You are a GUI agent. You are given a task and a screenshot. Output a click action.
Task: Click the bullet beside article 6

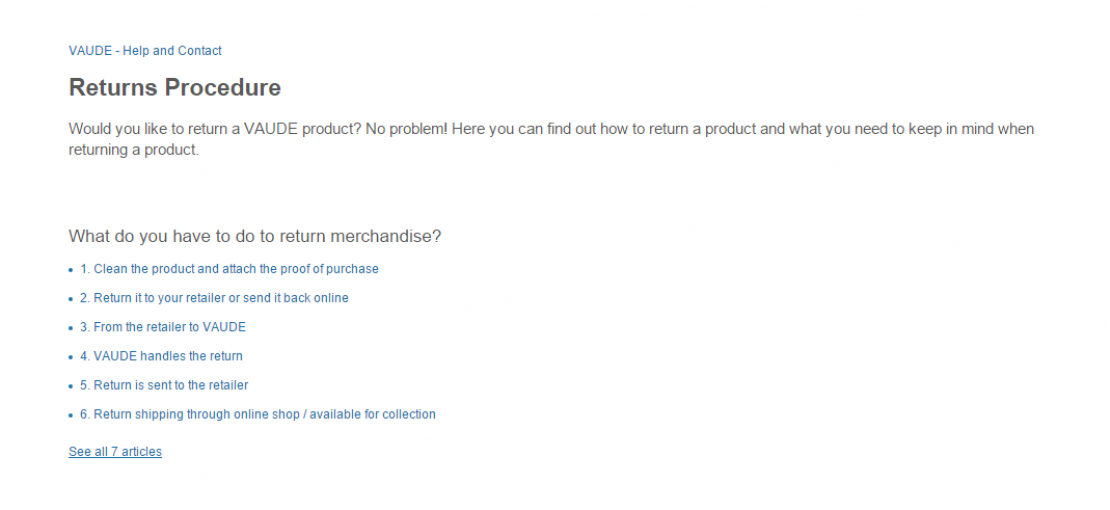[x=71, y=415]
